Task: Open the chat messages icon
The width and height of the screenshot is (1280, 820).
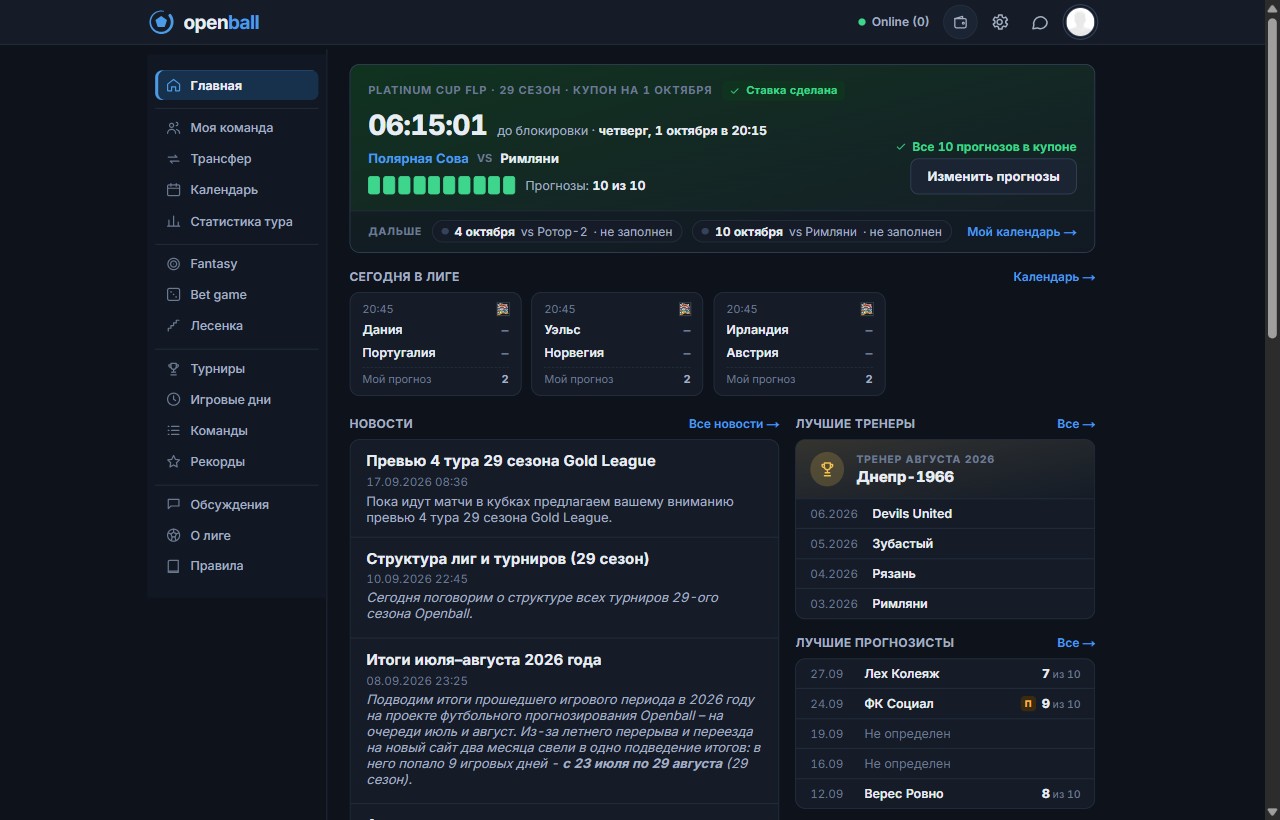Action: 1040,22
